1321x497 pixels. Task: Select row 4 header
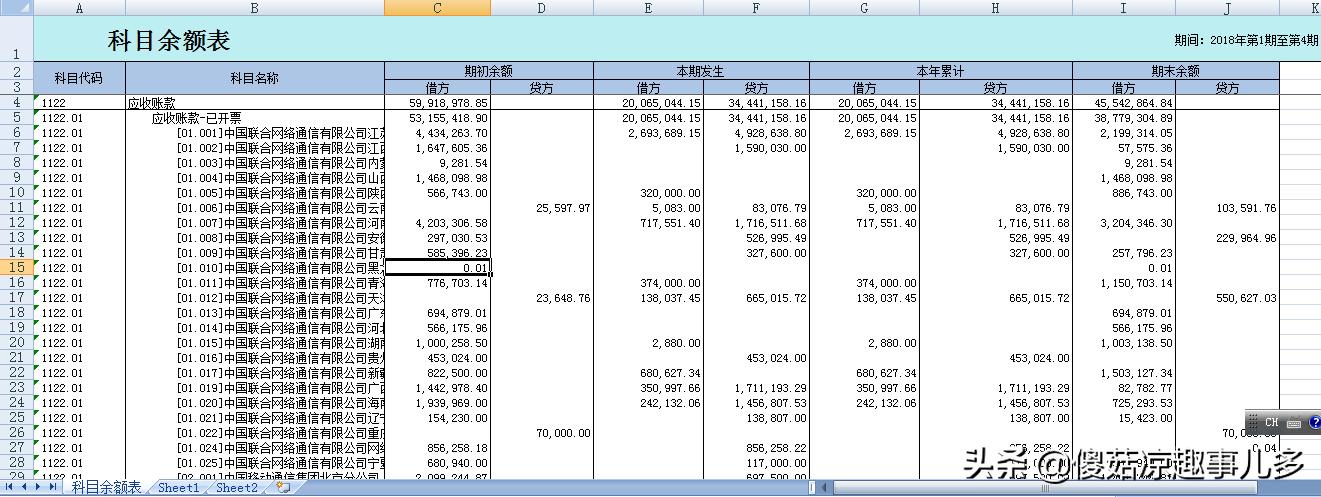pyautogui.click(x=17, y=102)
